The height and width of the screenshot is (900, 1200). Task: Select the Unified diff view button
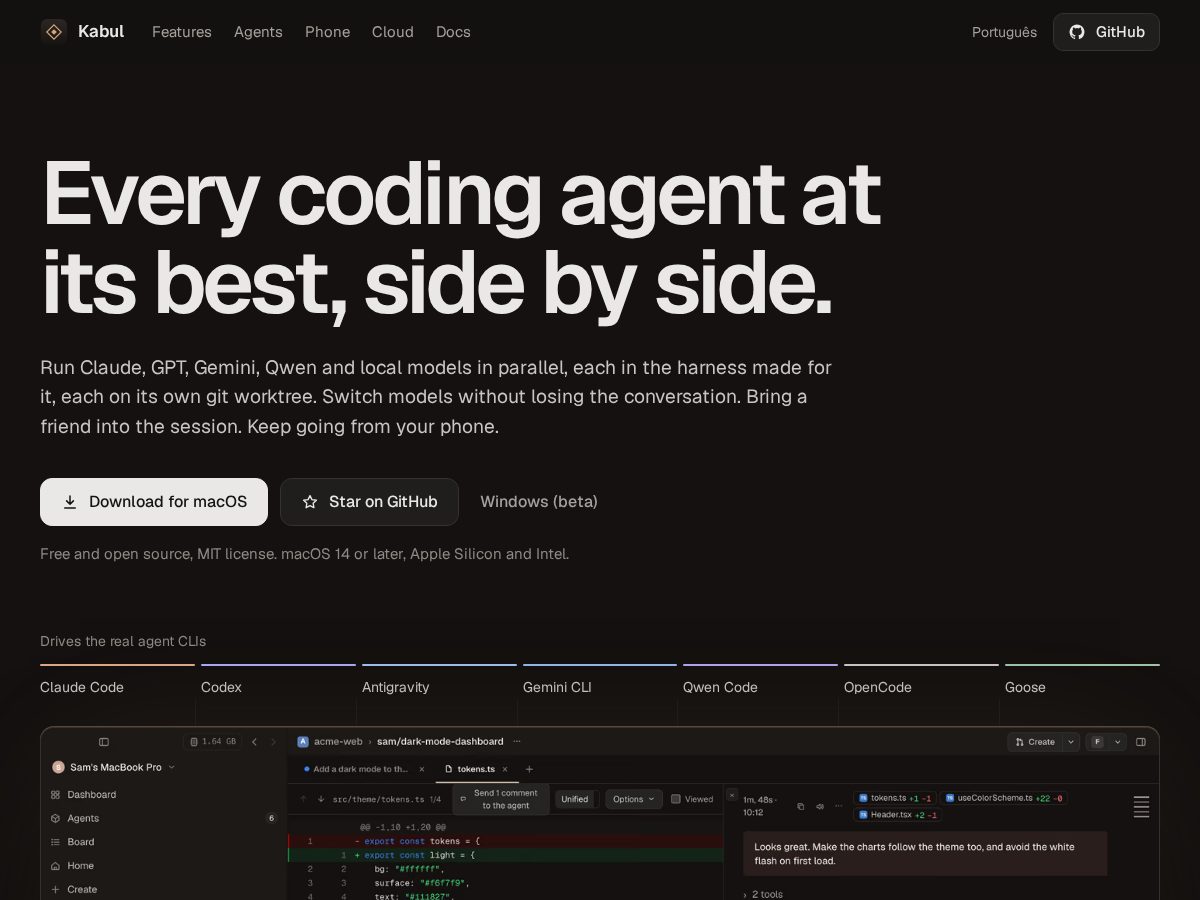[575, 799]
